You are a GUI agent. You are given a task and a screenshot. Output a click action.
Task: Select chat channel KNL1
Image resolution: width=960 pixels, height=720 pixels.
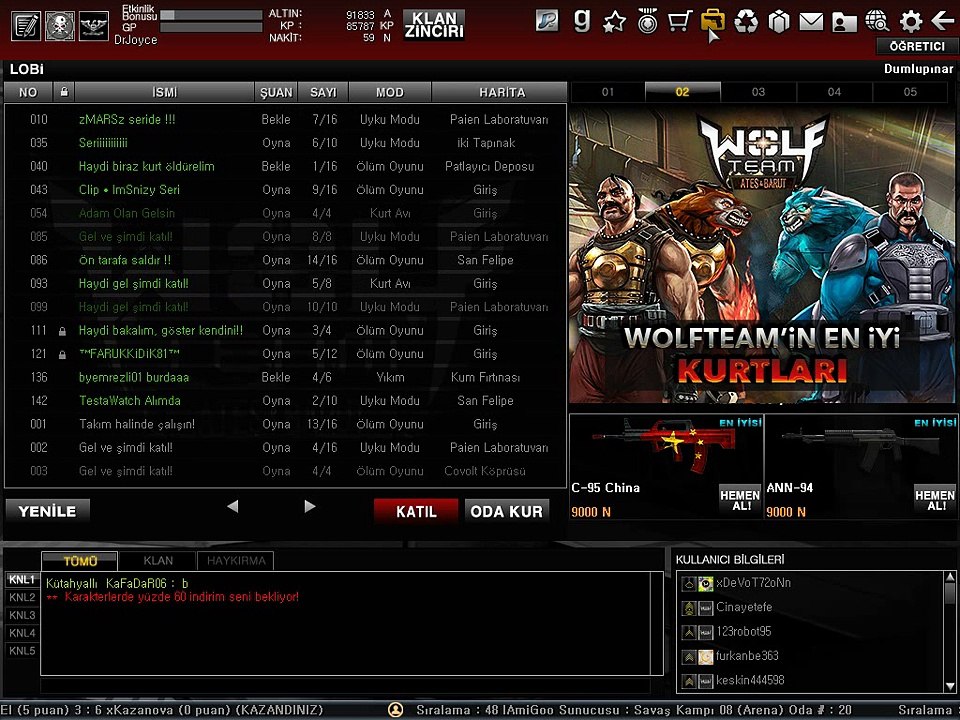(22, 579)
